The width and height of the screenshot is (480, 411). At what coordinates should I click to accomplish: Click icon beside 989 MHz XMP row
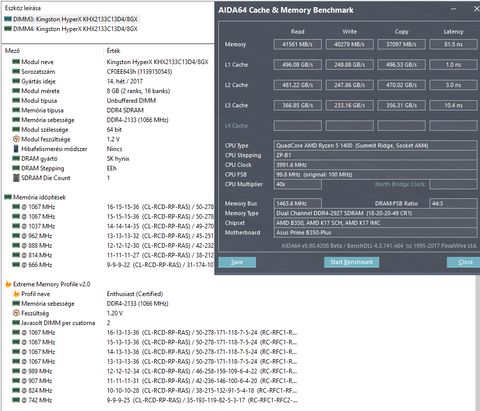pos(16,371)
